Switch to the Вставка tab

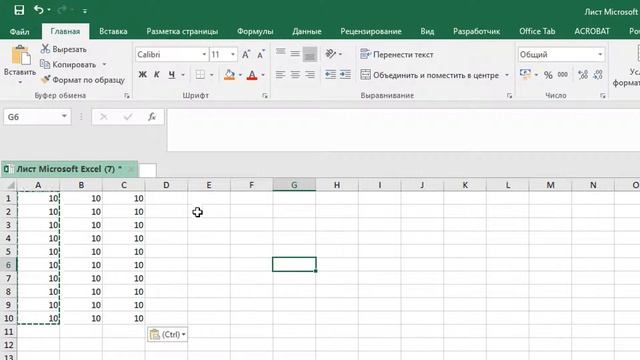(113, 31)
